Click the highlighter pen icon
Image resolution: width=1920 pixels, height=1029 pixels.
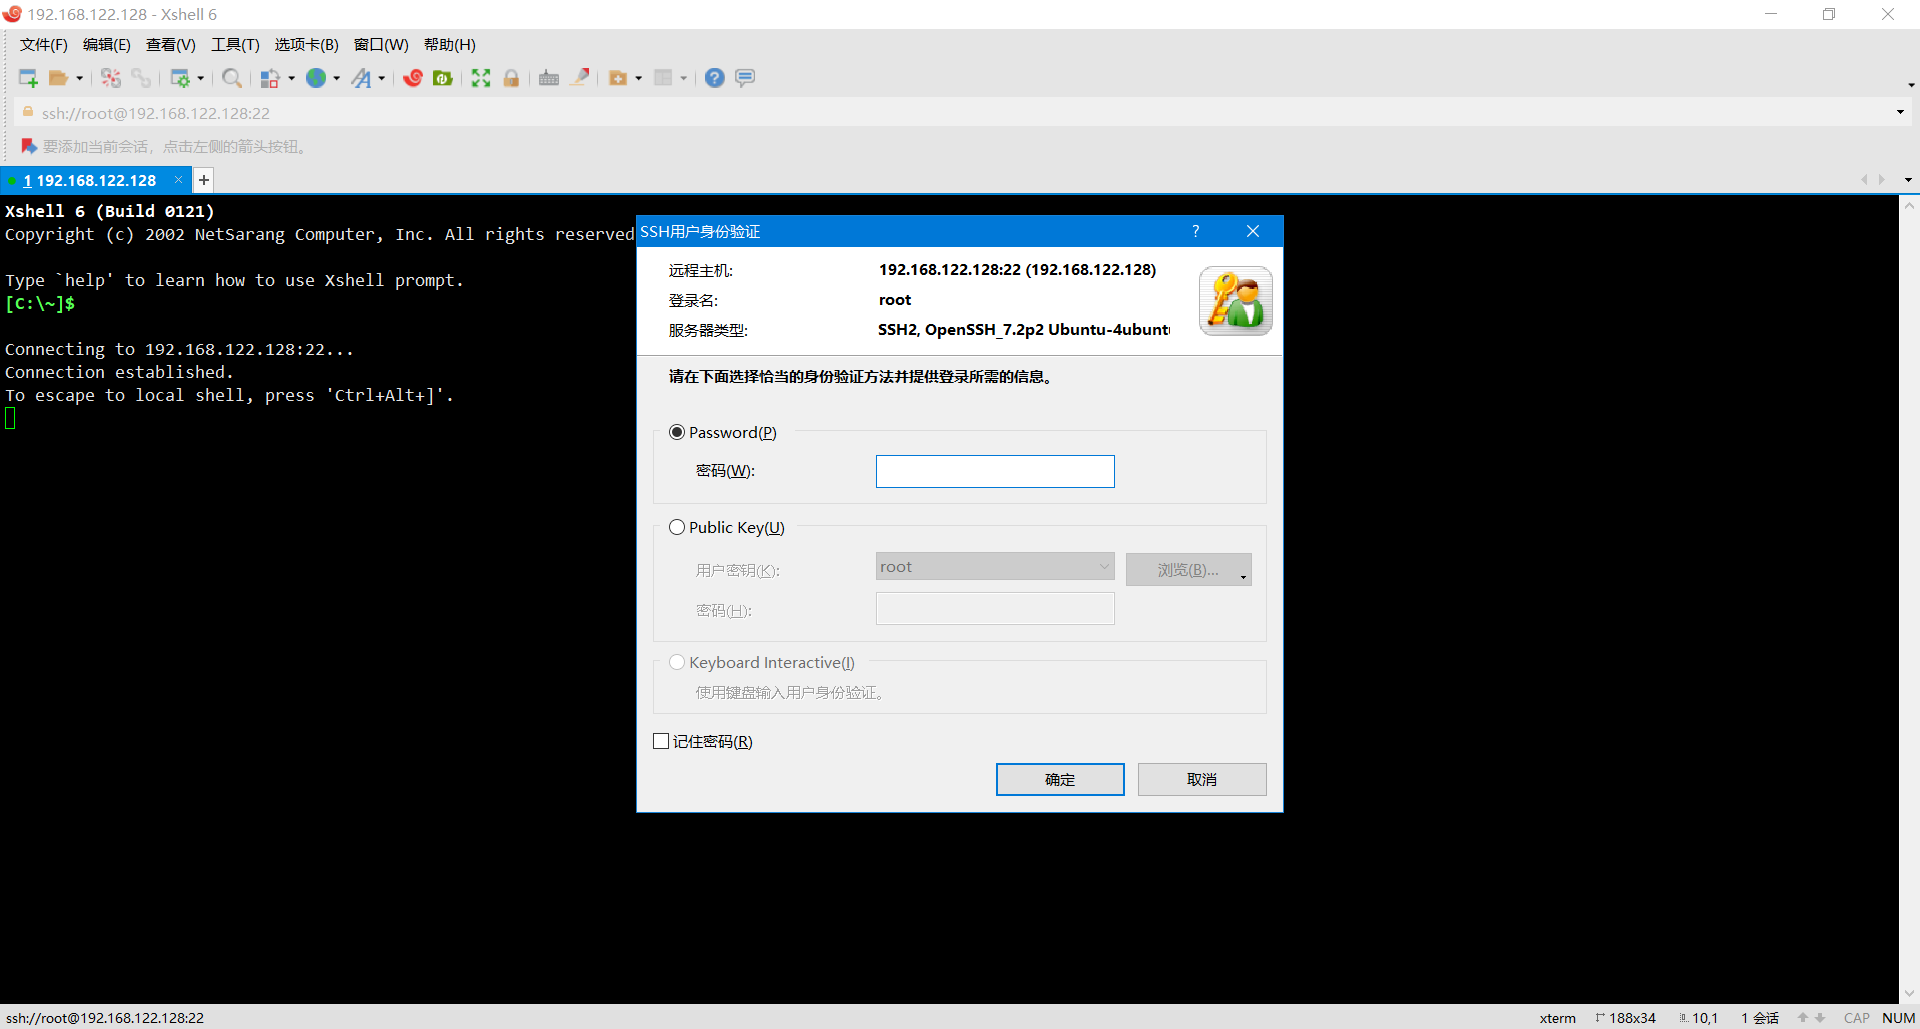click(x=580, y=78)
